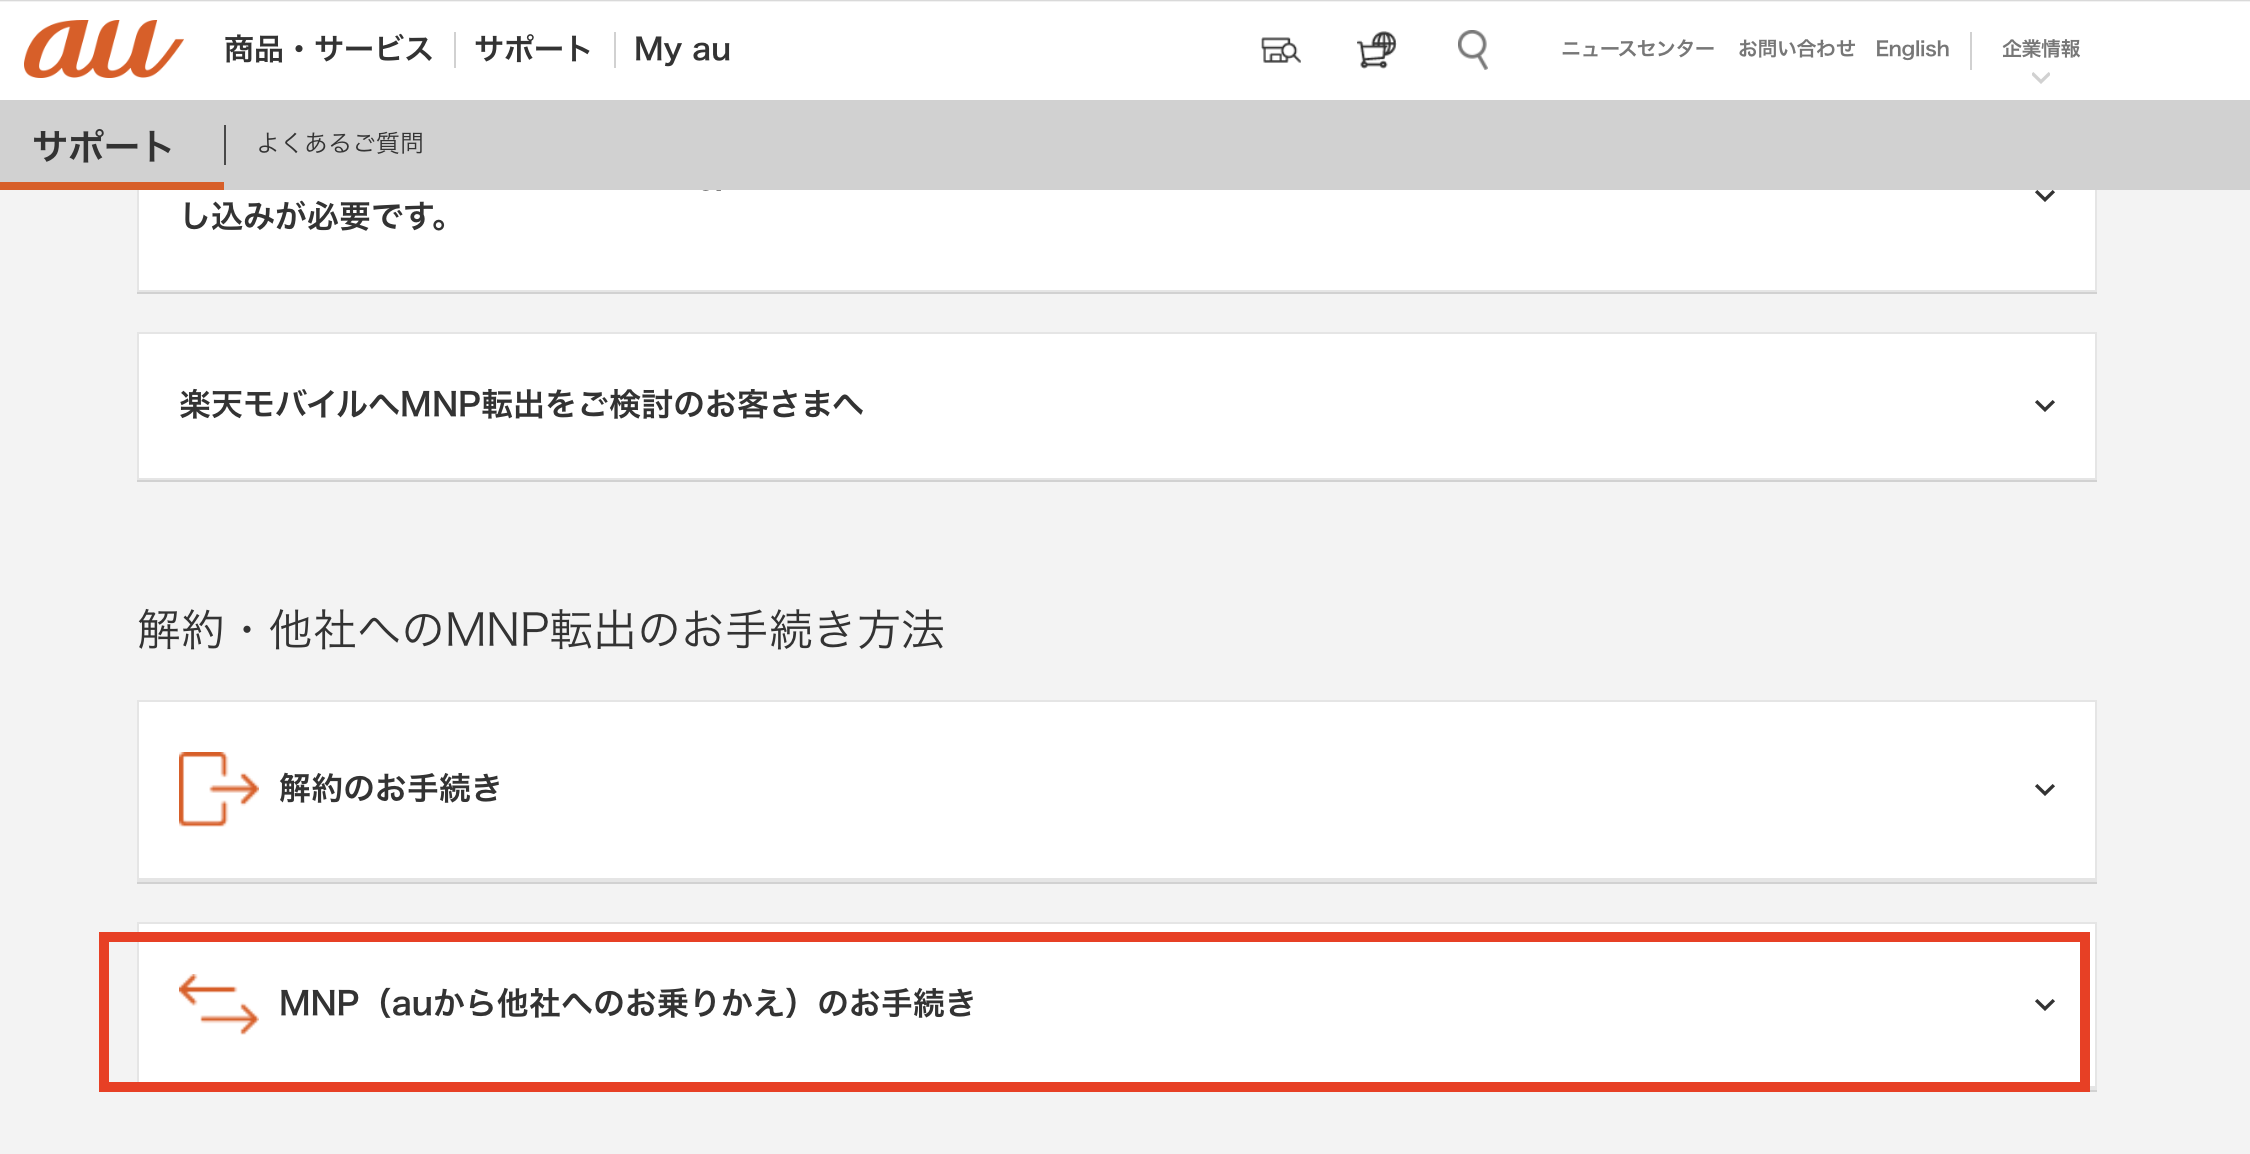Open ニュースセンター link

coord(1637,49)
